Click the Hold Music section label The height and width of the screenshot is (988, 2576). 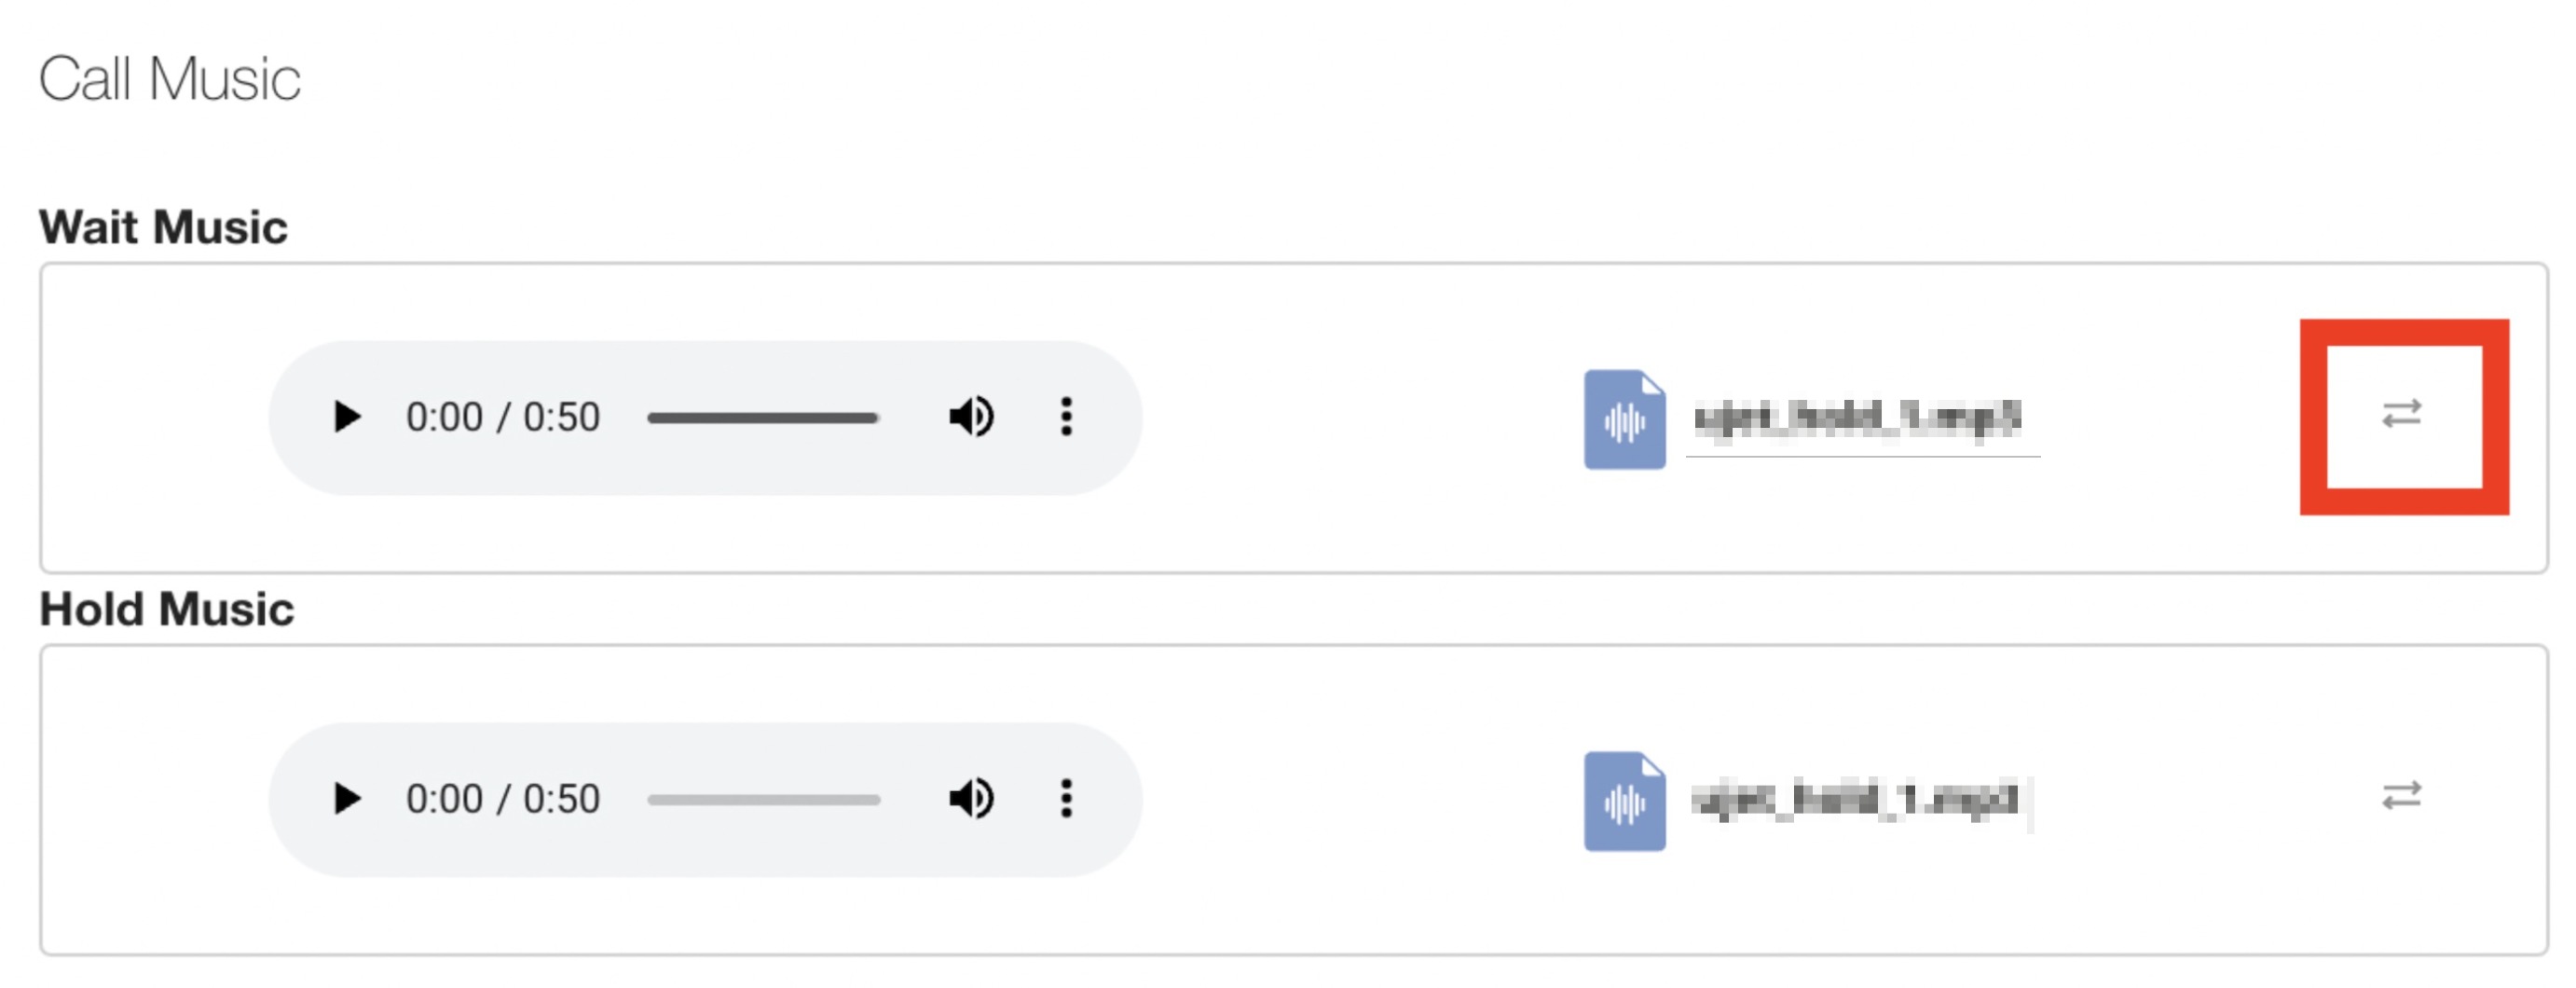click(x=166, y=609)
